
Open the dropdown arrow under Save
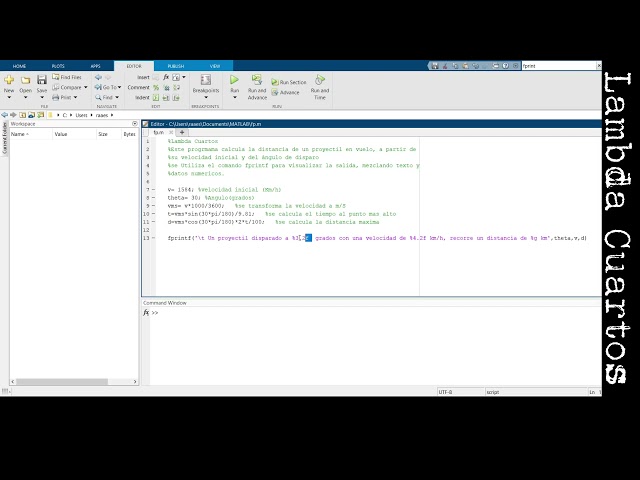point(42,98)
